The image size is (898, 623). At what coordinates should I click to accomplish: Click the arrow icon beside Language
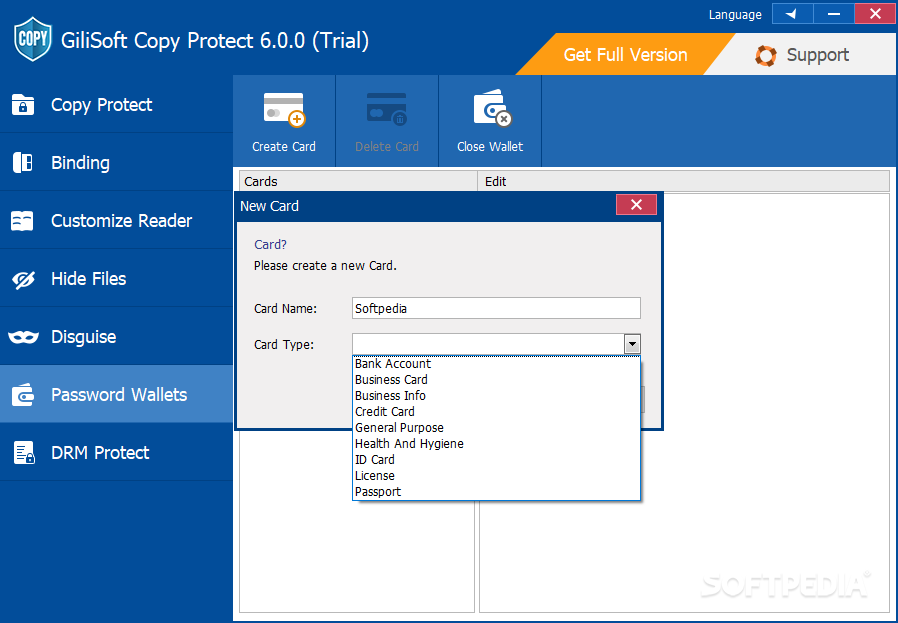(792, 14)
